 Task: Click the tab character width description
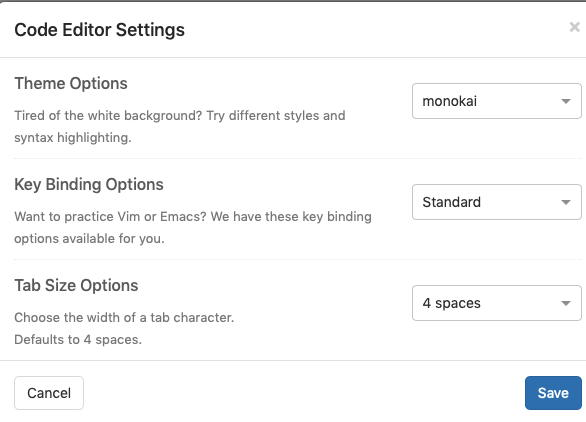click(124, 317)
